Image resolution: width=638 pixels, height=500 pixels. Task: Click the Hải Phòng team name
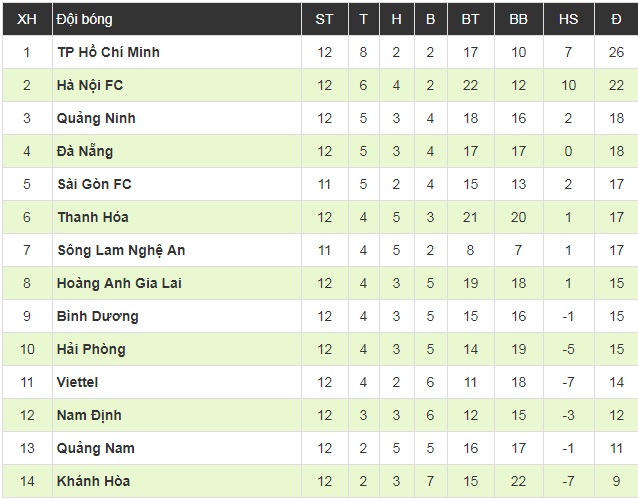point(91,349)
